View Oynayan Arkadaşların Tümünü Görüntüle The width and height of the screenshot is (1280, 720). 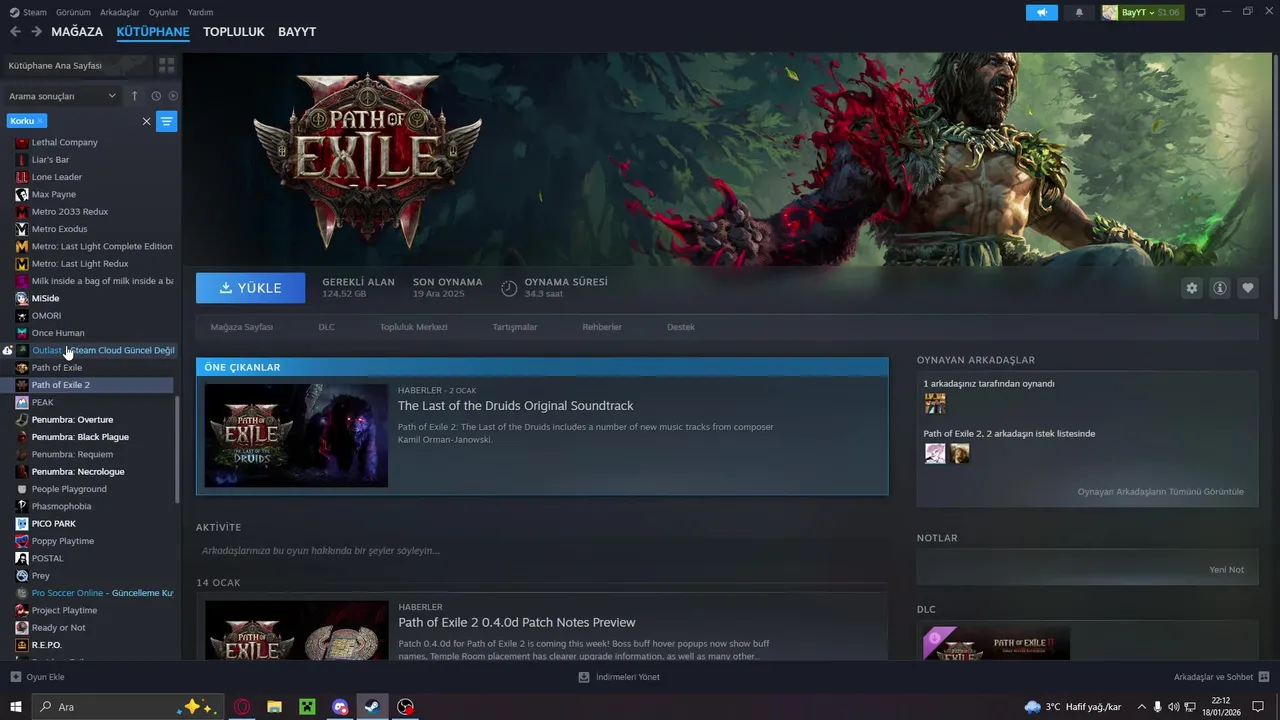(x=1160, y=492)
